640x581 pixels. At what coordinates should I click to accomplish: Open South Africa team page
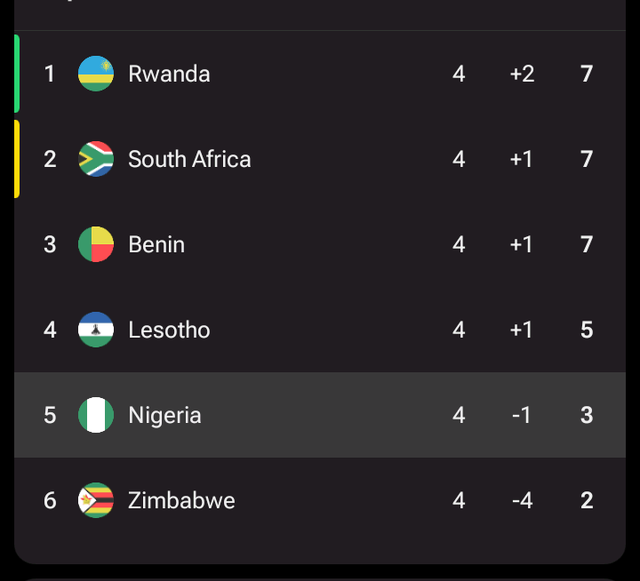pyautogui.click(x=189, y=159)
